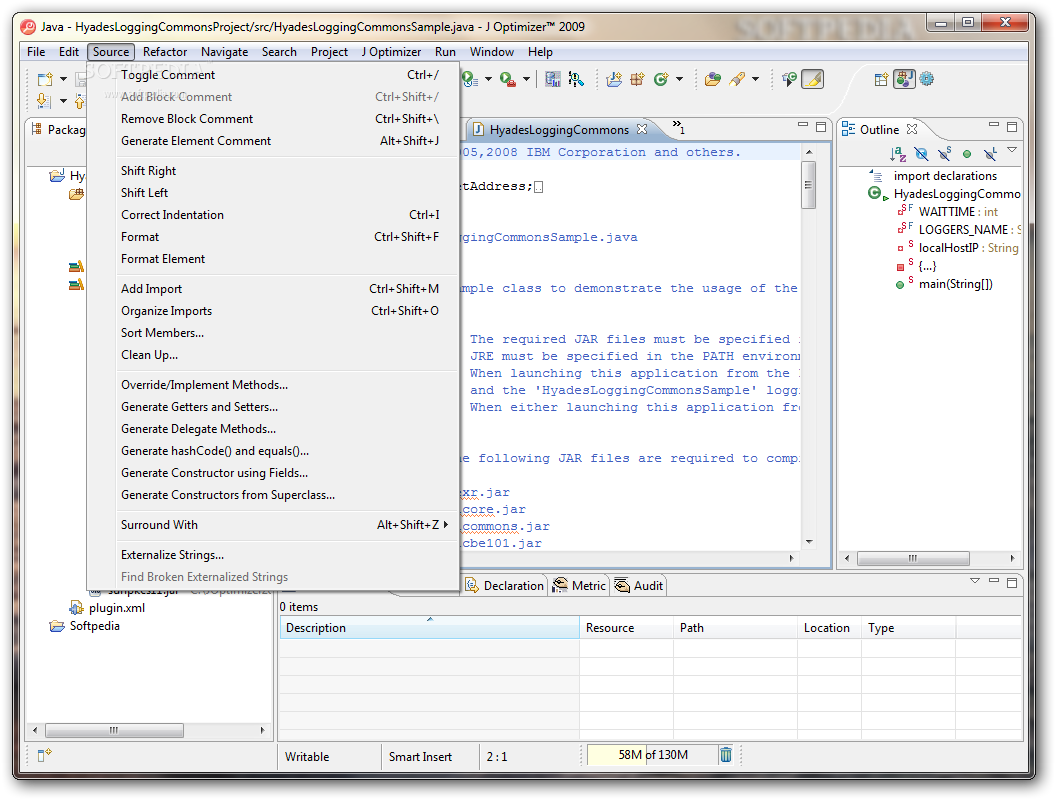The height and width of the screenshot is (800, 1056).
Task: Open the Problems view menu triangle
Action: click(975, 580)
